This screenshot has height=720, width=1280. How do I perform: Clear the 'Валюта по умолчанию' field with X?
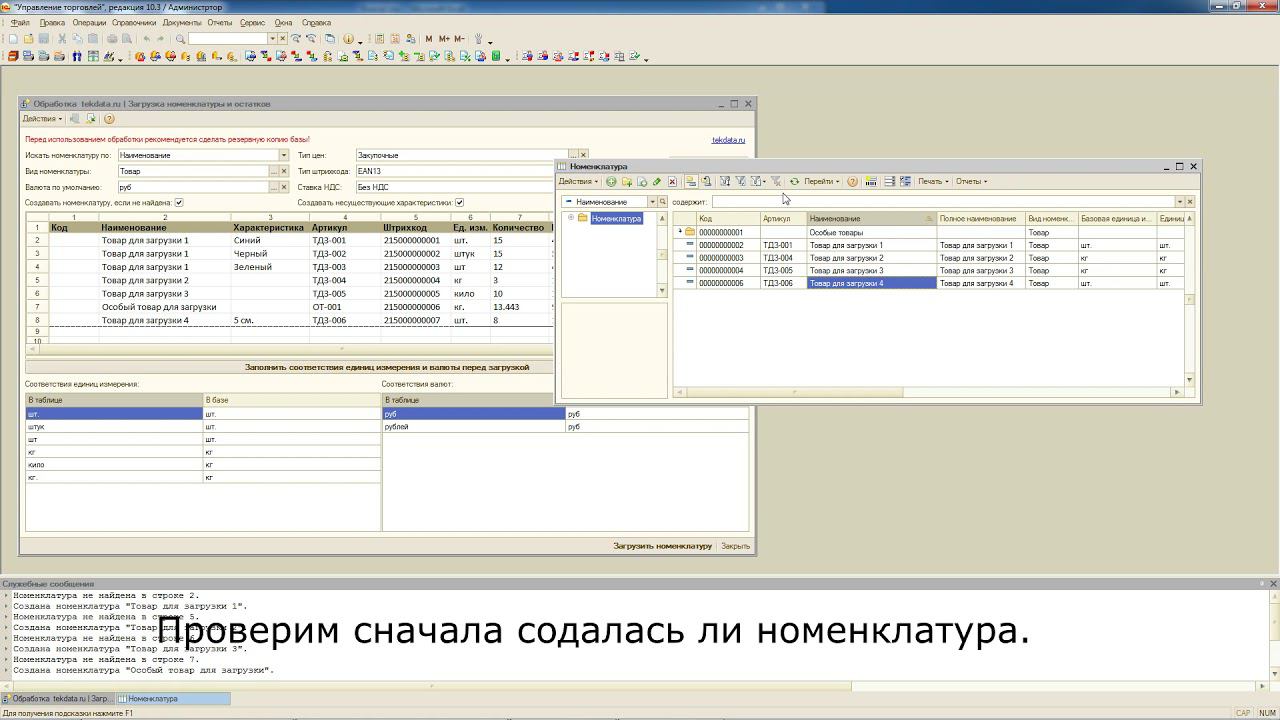click(x=284, y=187)
